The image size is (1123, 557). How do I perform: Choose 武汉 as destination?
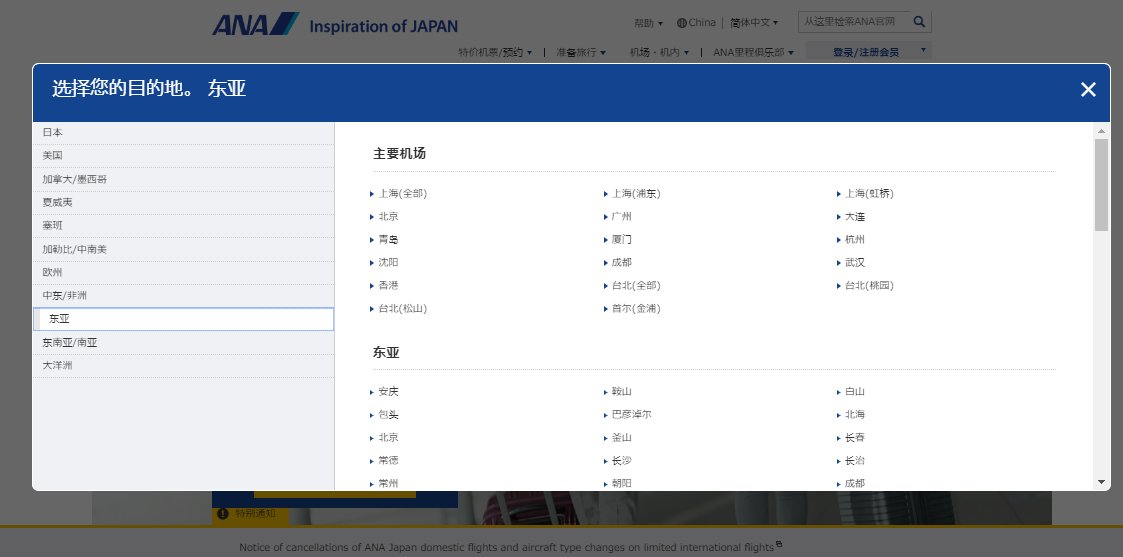(855, 263)
